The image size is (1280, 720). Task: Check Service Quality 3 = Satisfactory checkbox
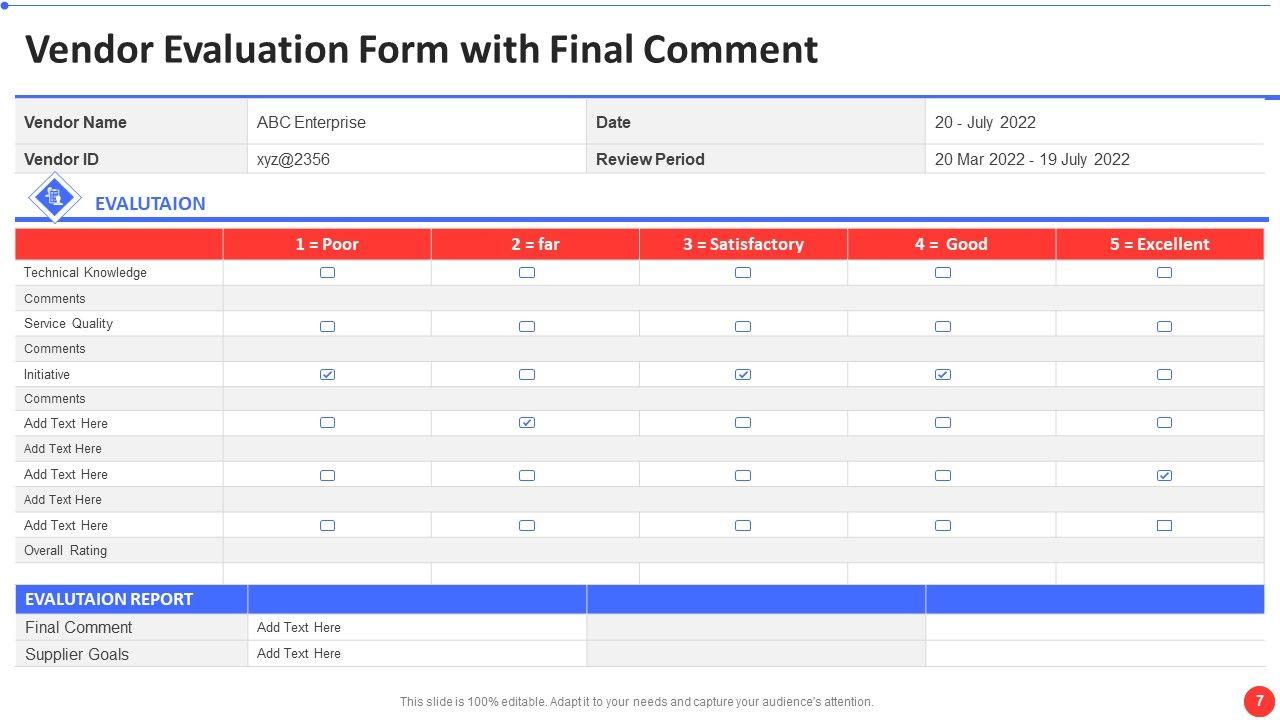[x=743, y=326]
